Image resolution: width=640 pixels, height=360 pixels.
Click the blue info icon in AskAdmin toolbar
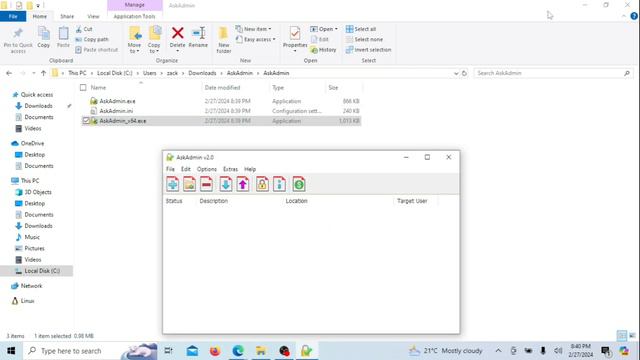tap(279, 184)
